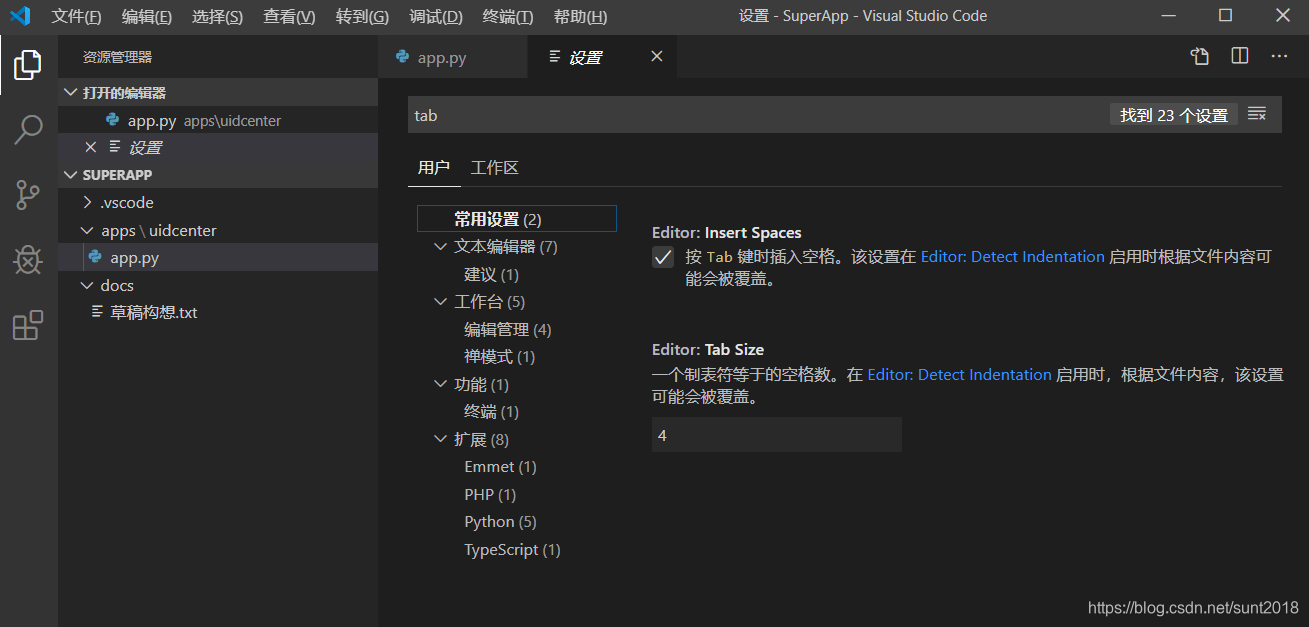
Task: Follow Detect Indentation link under Insert Spaces
Action: [x=1012, y=257]
